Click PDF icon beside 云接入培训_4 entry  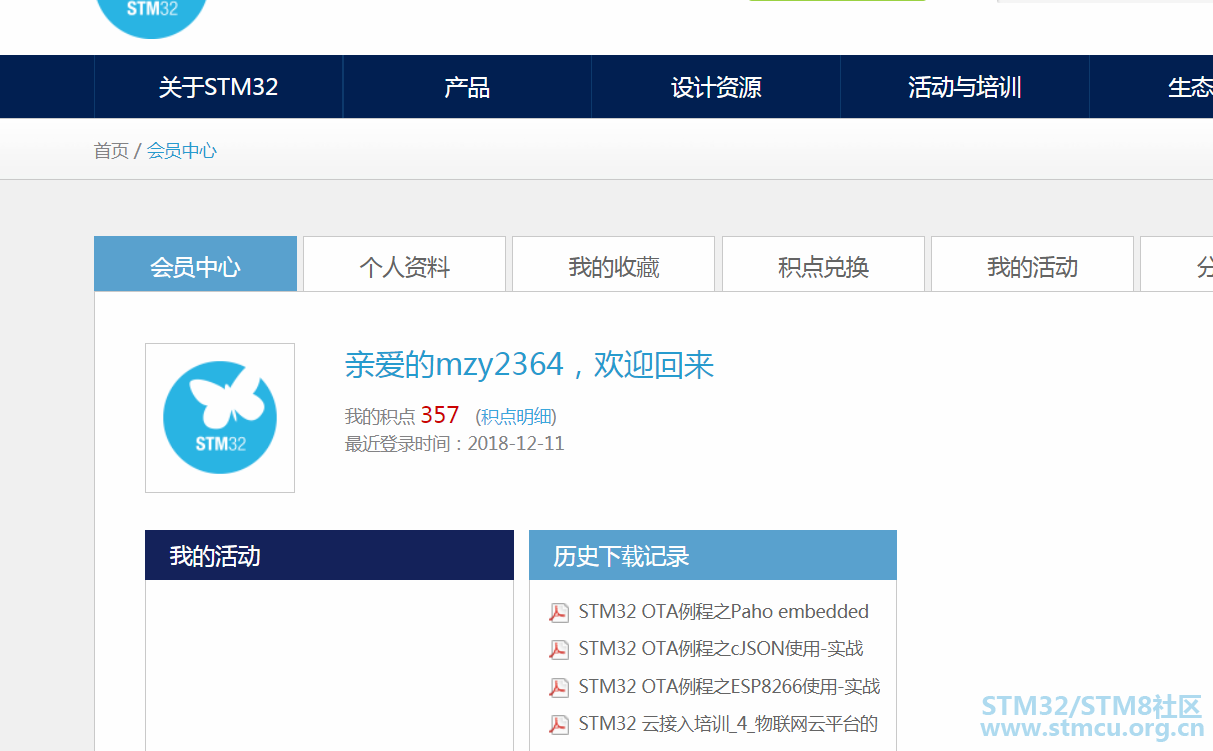559,724
